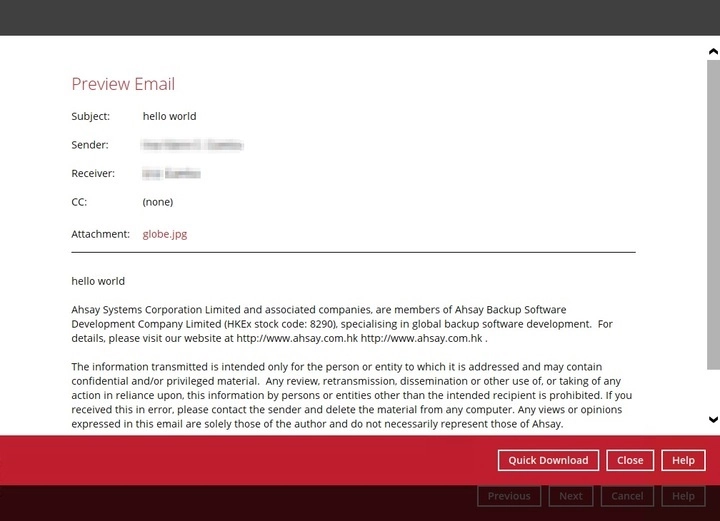Click the dimmed Previous button
Image resolution: width=720 pixels, height=521 pixels.
tap(509, 496)
